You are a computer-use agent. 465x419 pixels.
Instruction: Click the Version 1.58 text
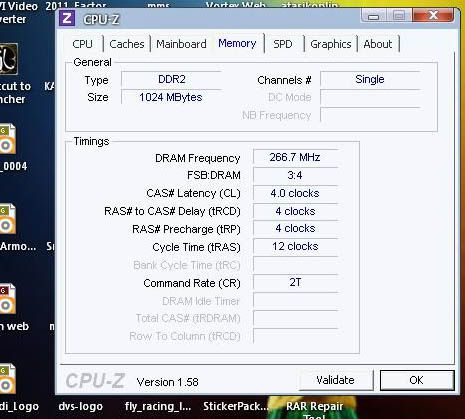click(168, 382)
